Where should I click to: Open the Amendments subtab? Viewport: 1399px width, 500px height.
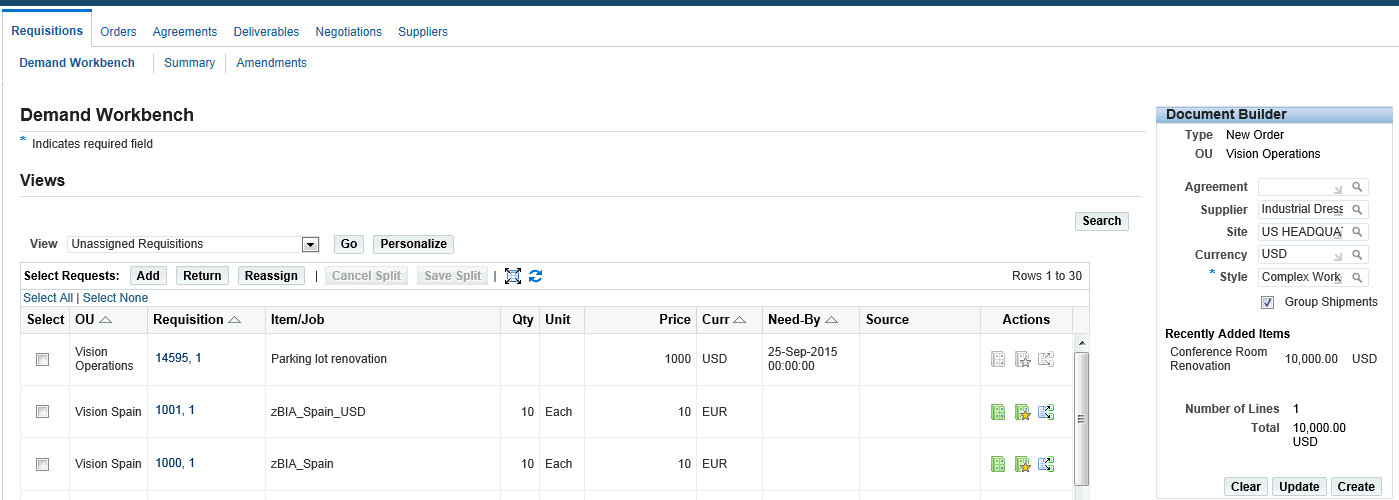click(x=272, y=63)
